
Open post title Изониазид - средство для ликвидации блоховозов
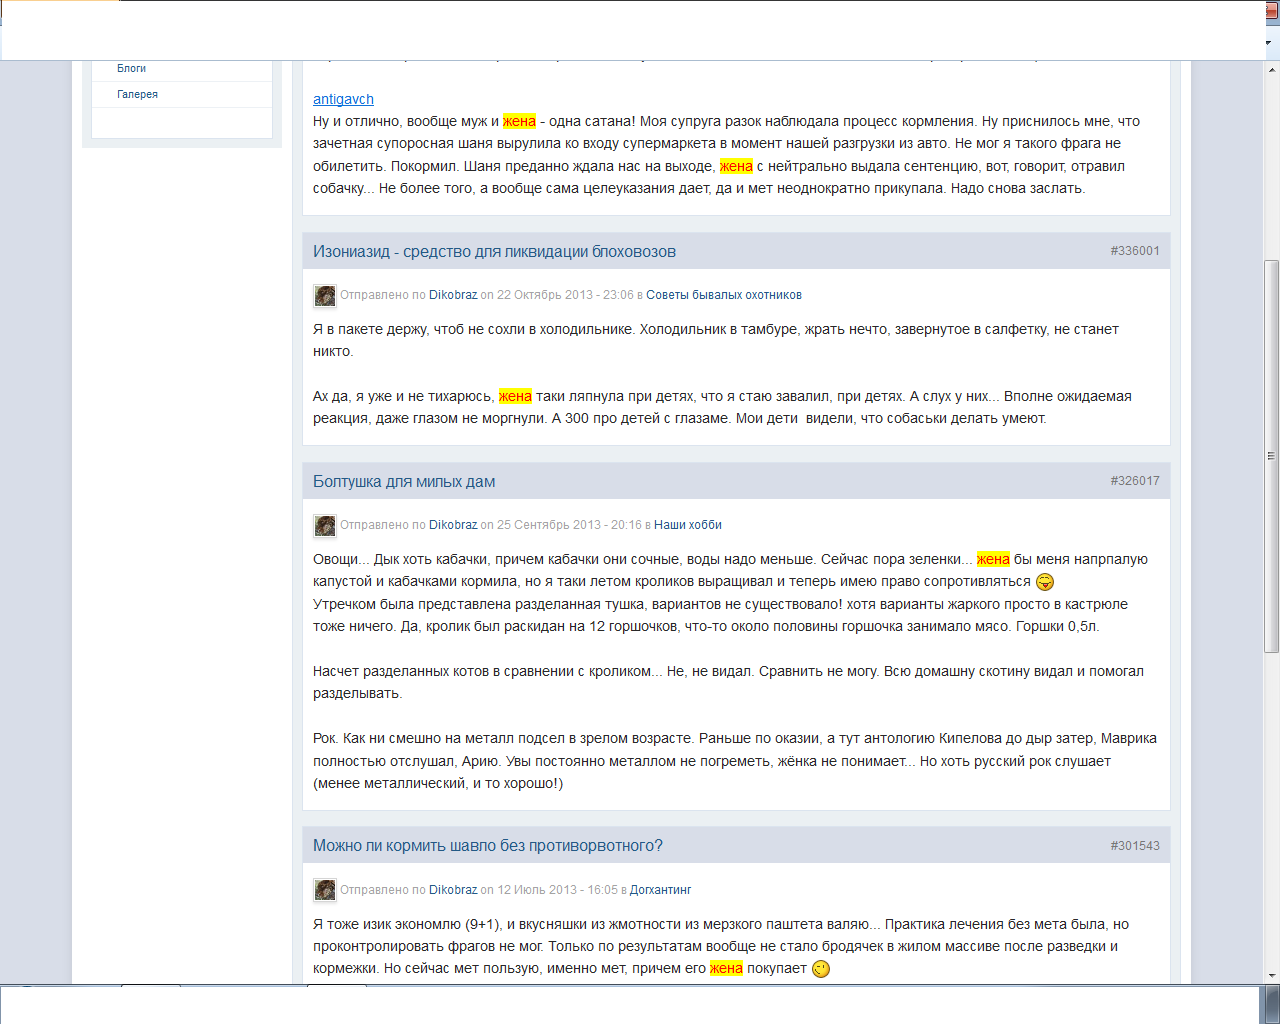click(494, 252)
